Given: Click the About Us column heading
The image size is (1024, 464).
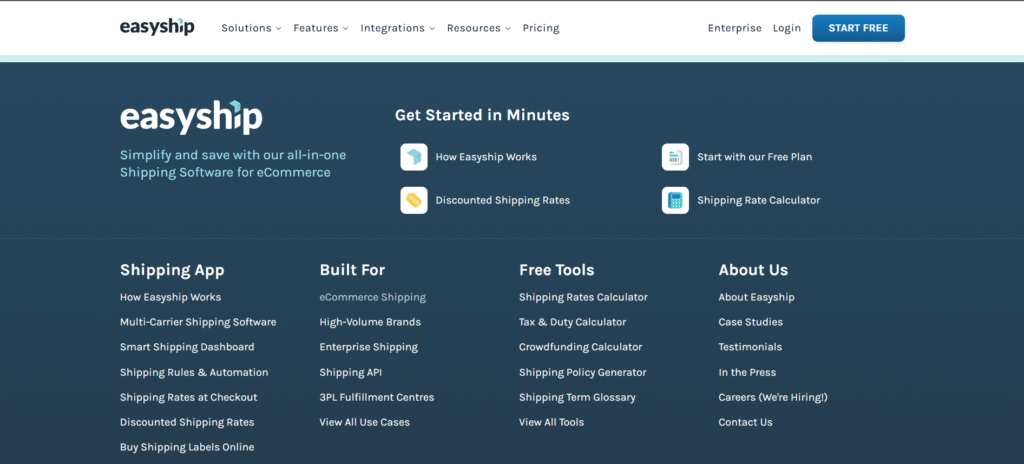Looking at the screenshot, I should (753, 270).
